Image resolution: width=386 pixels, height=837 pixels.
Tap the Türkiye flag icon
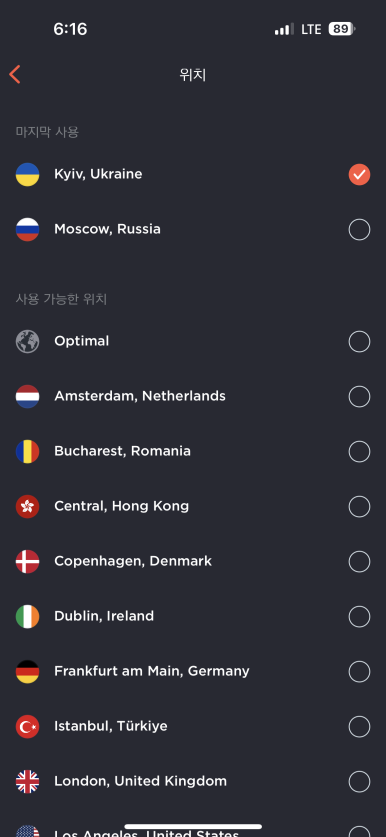(x=27, y=727)
